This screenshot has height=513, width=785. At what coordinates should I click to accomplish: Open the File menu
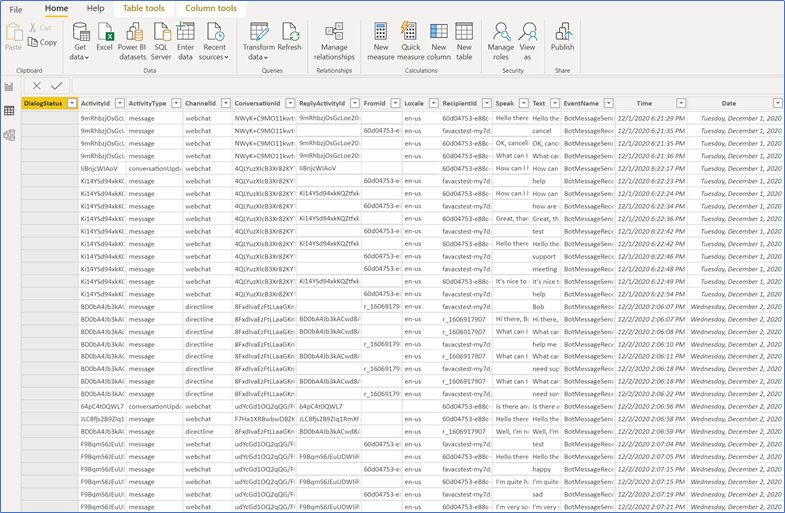point(16,10)
